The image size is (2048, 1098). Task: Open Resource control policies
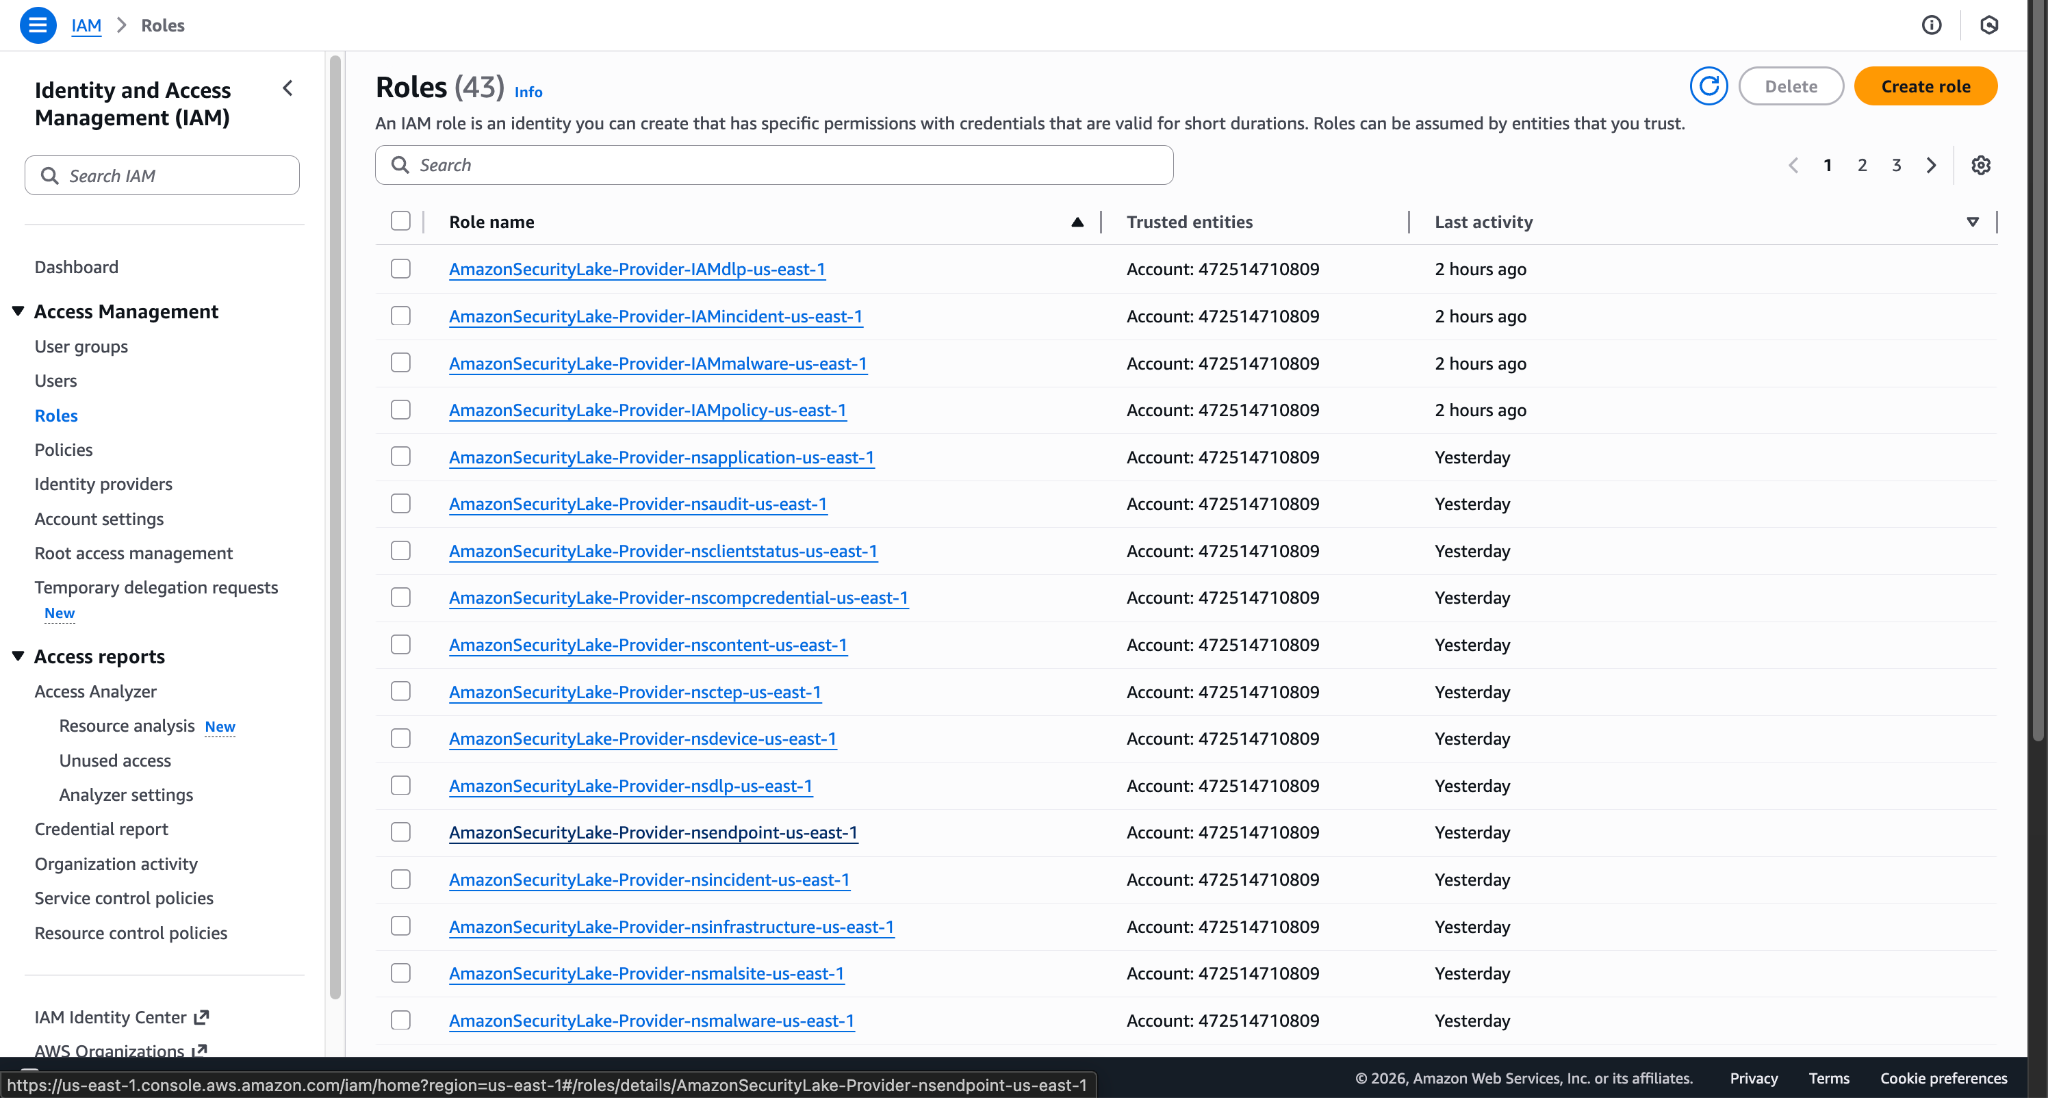[131, 933]
